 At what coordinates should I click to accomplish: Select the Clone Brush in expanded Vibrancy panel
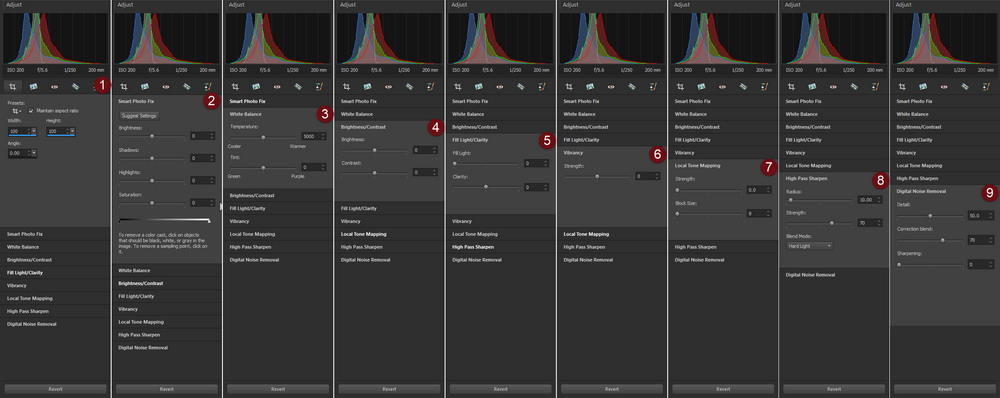click(652, 86)
